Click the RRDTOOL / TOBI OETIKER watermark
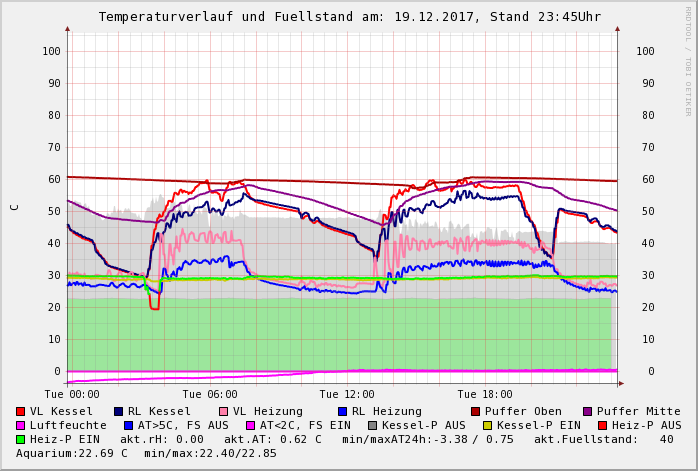 [x=688, y=60]
